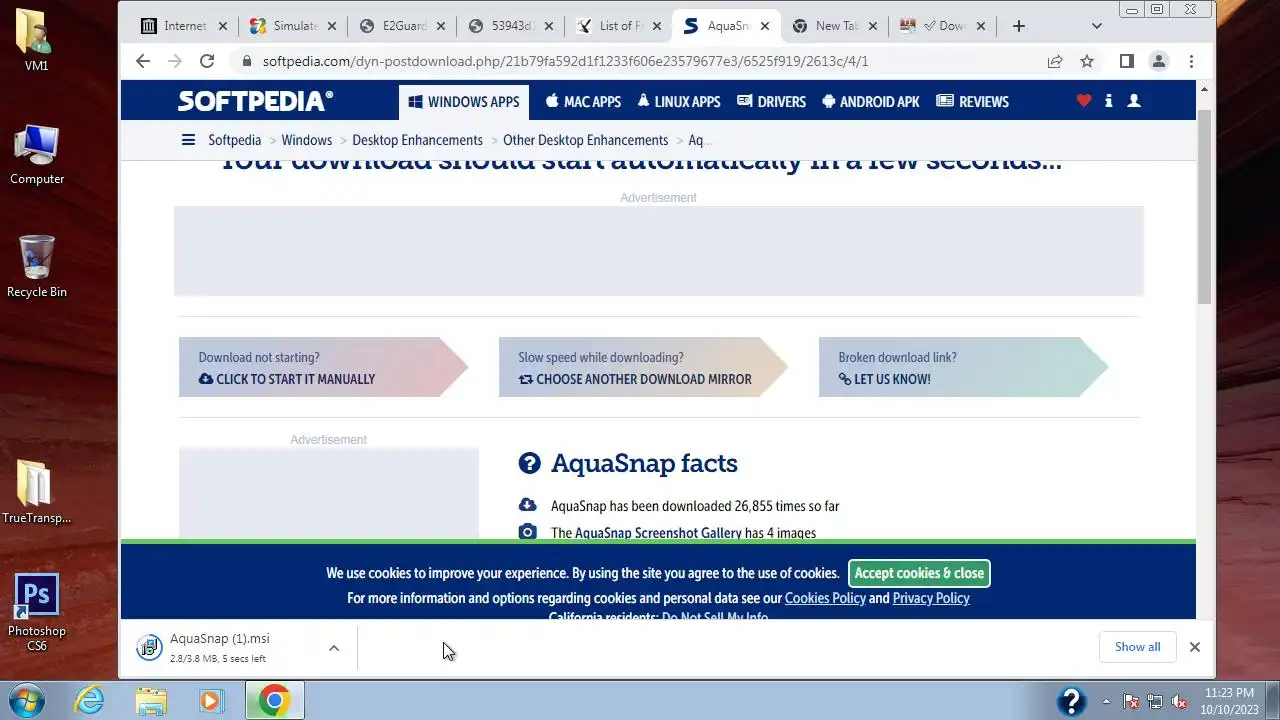Open the Reviews section
Image resolution: width=1280 pixels, height=720 pixels.
tap(972, 102)
